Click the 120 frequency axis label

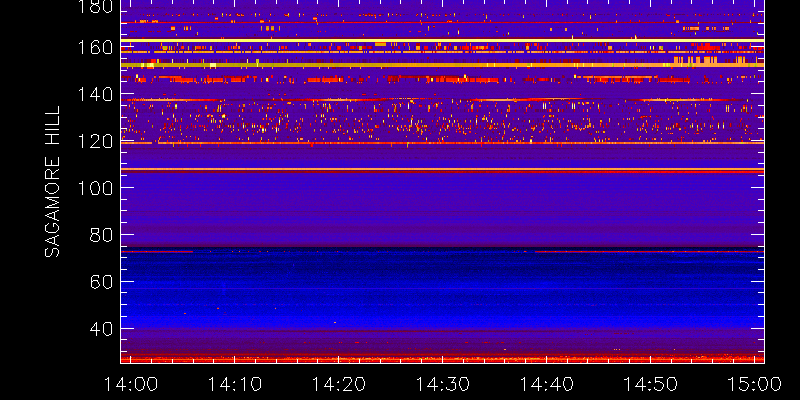point(95,141)
